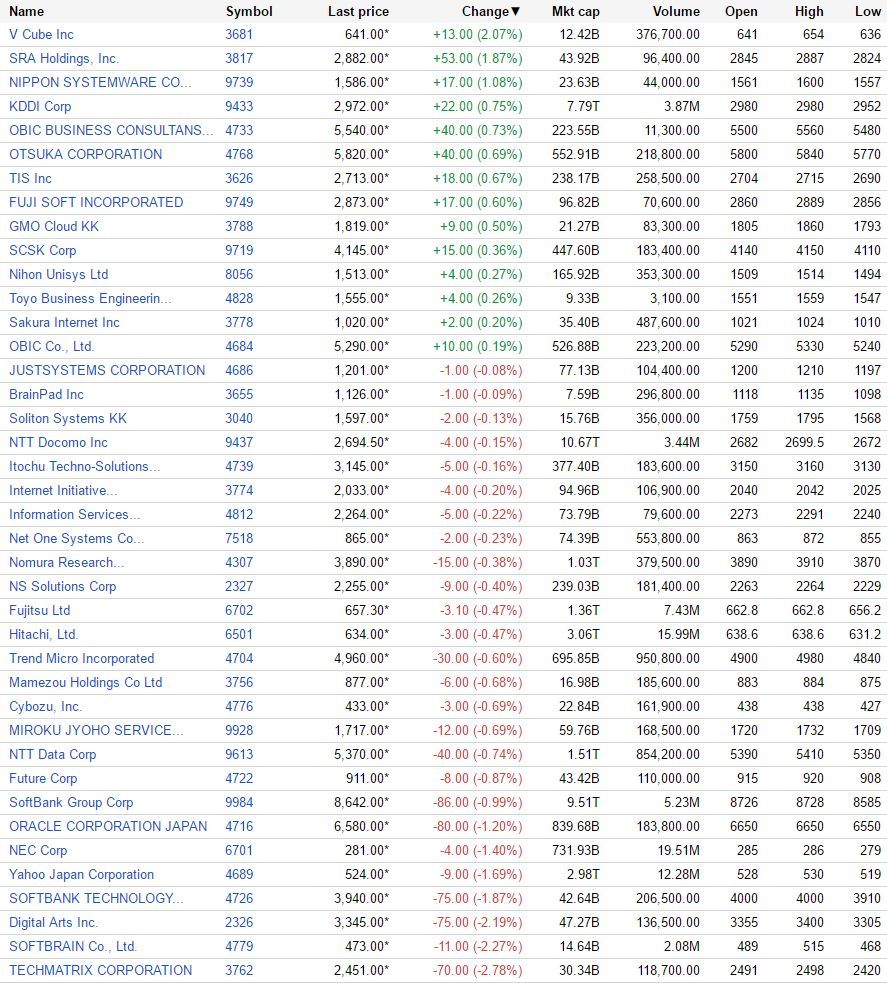Open the Hitachi, Ltd. link
Screen dimensions: 887x983
[43, 634]
